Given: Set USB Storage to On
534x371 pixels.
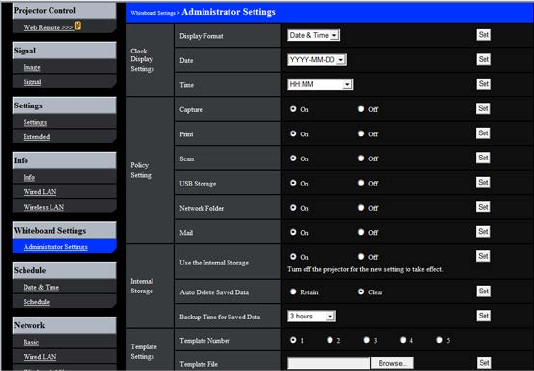Looking at the screenshot, I should (293, 183).
